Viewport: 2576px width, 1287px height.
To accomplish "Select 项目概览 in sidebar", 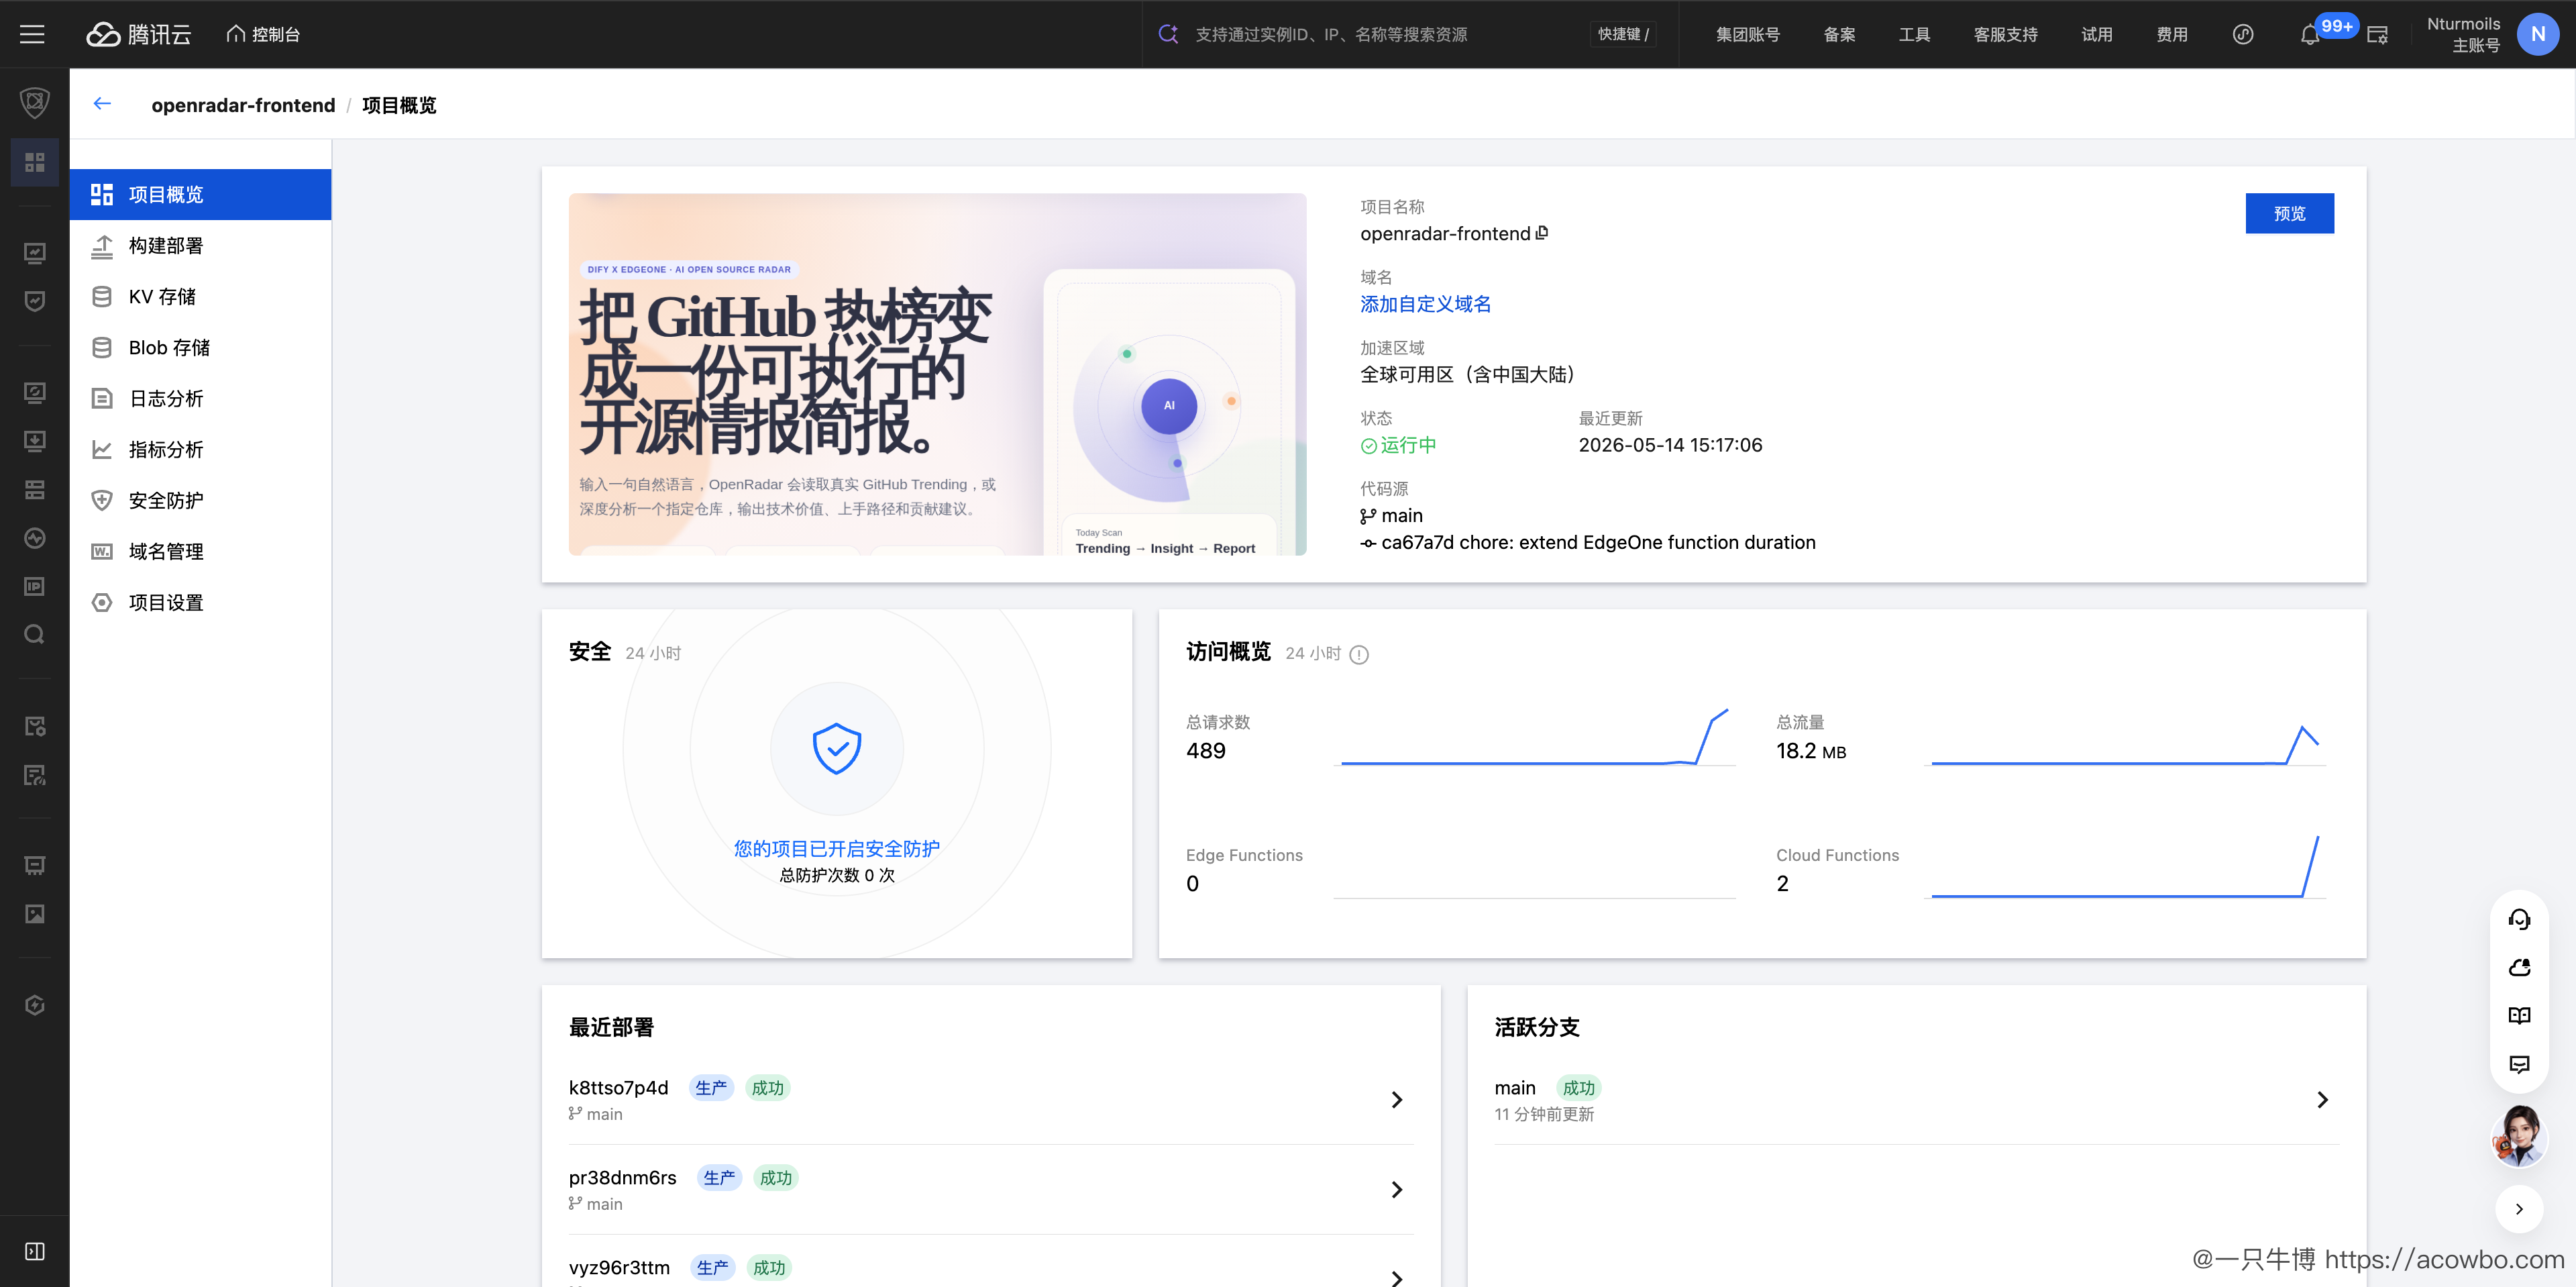I will click(200, 194).
